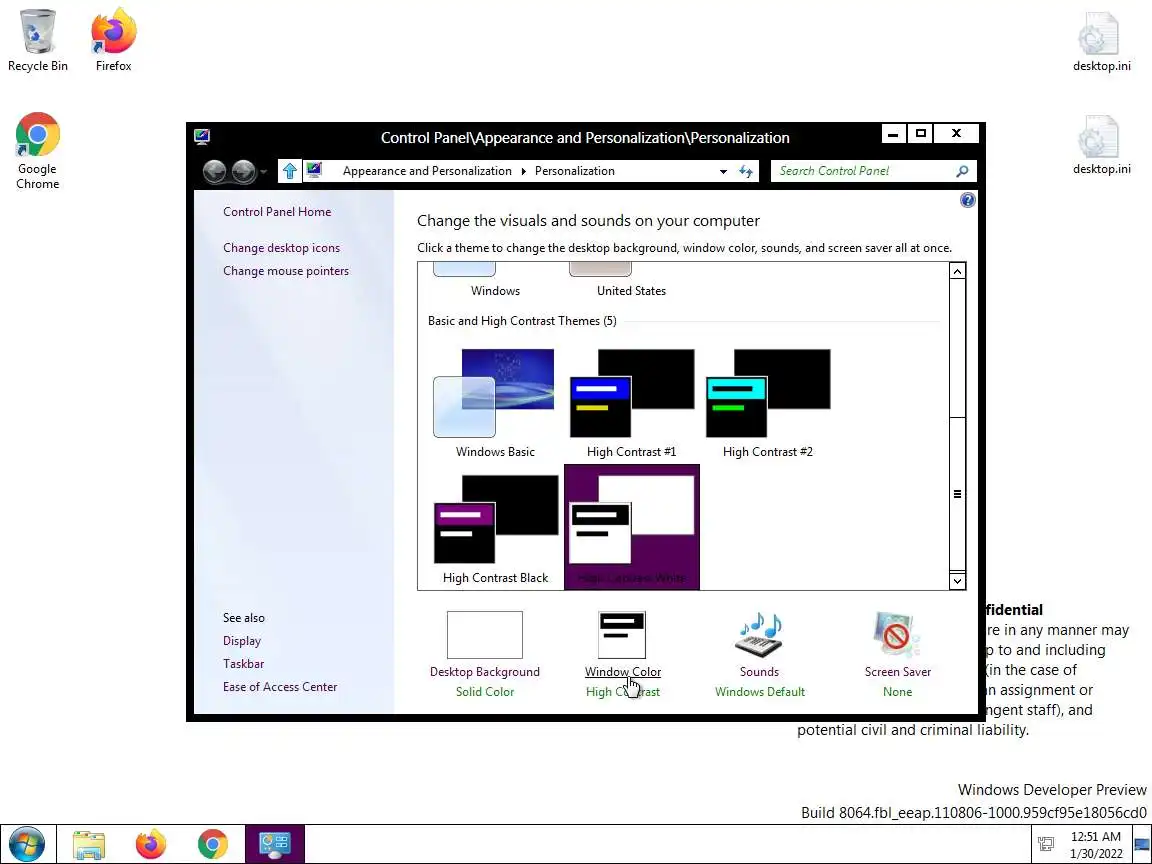1152x864 pixels.
Task: Open recent pages dropdown beside Forward button
Action: pos(263,173)
